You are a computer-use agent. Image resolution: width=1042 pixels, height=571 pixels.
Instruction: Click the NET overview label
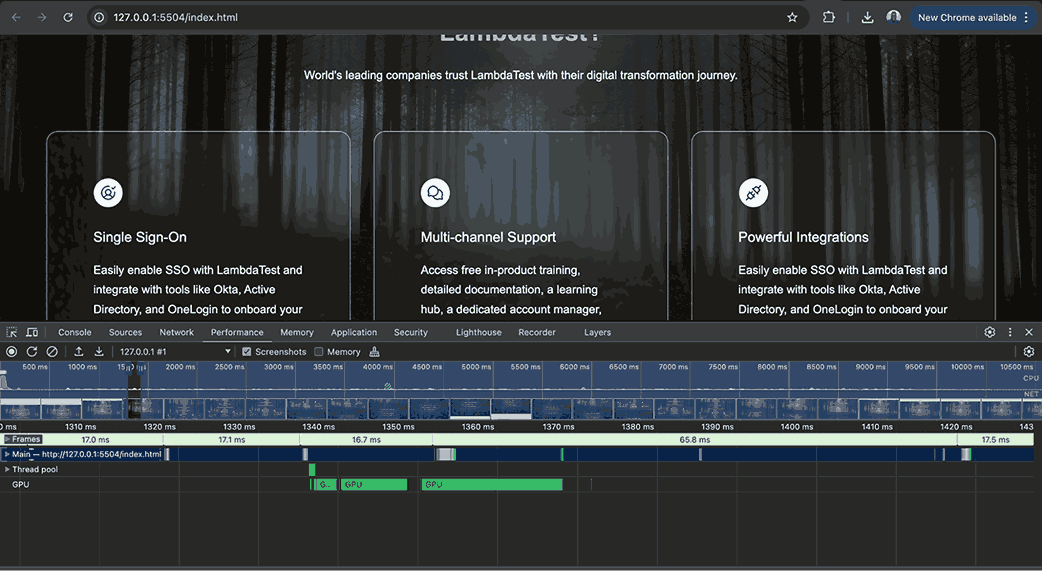pos(1031,394)
